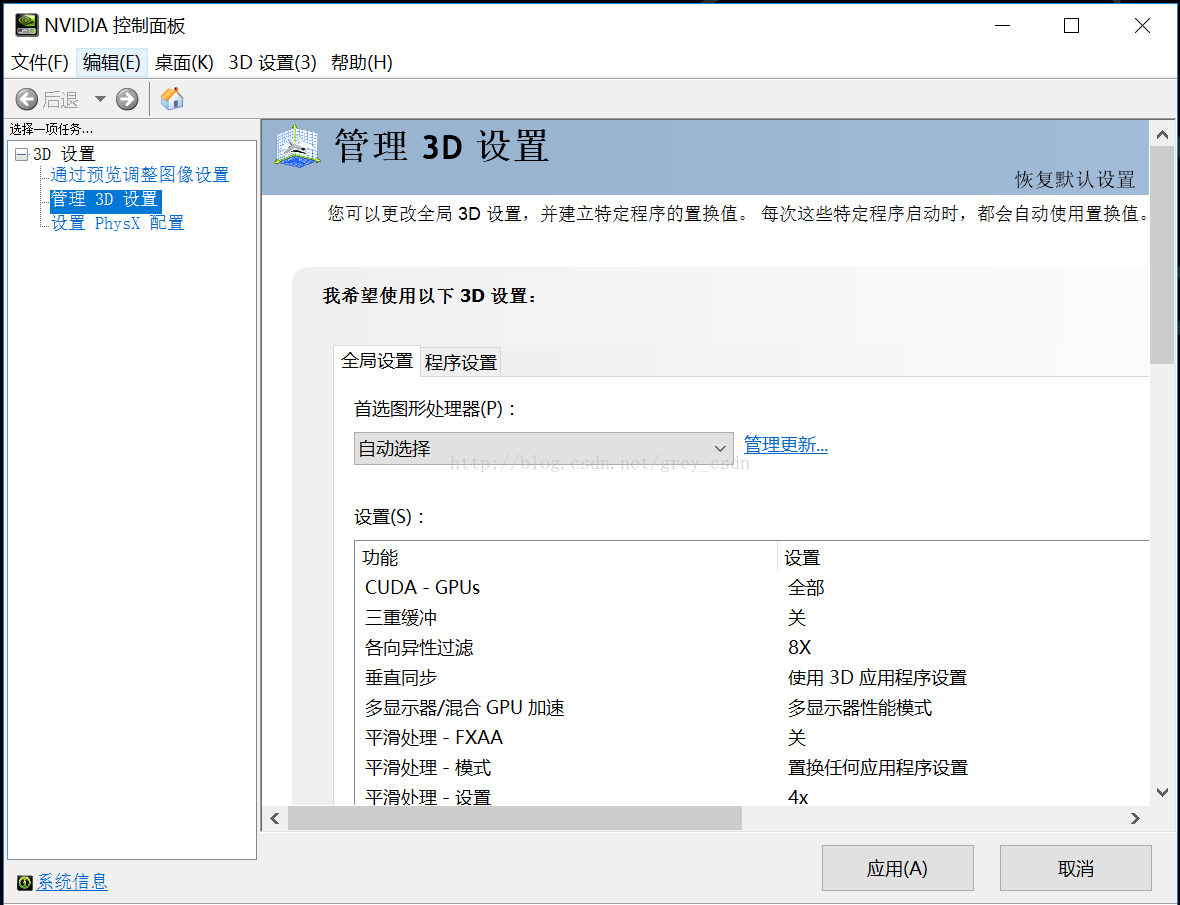This screenshot has height=905, width=1180.
Task: Select the 平滑处理 - 模式 row
Action: coord(752,768)
